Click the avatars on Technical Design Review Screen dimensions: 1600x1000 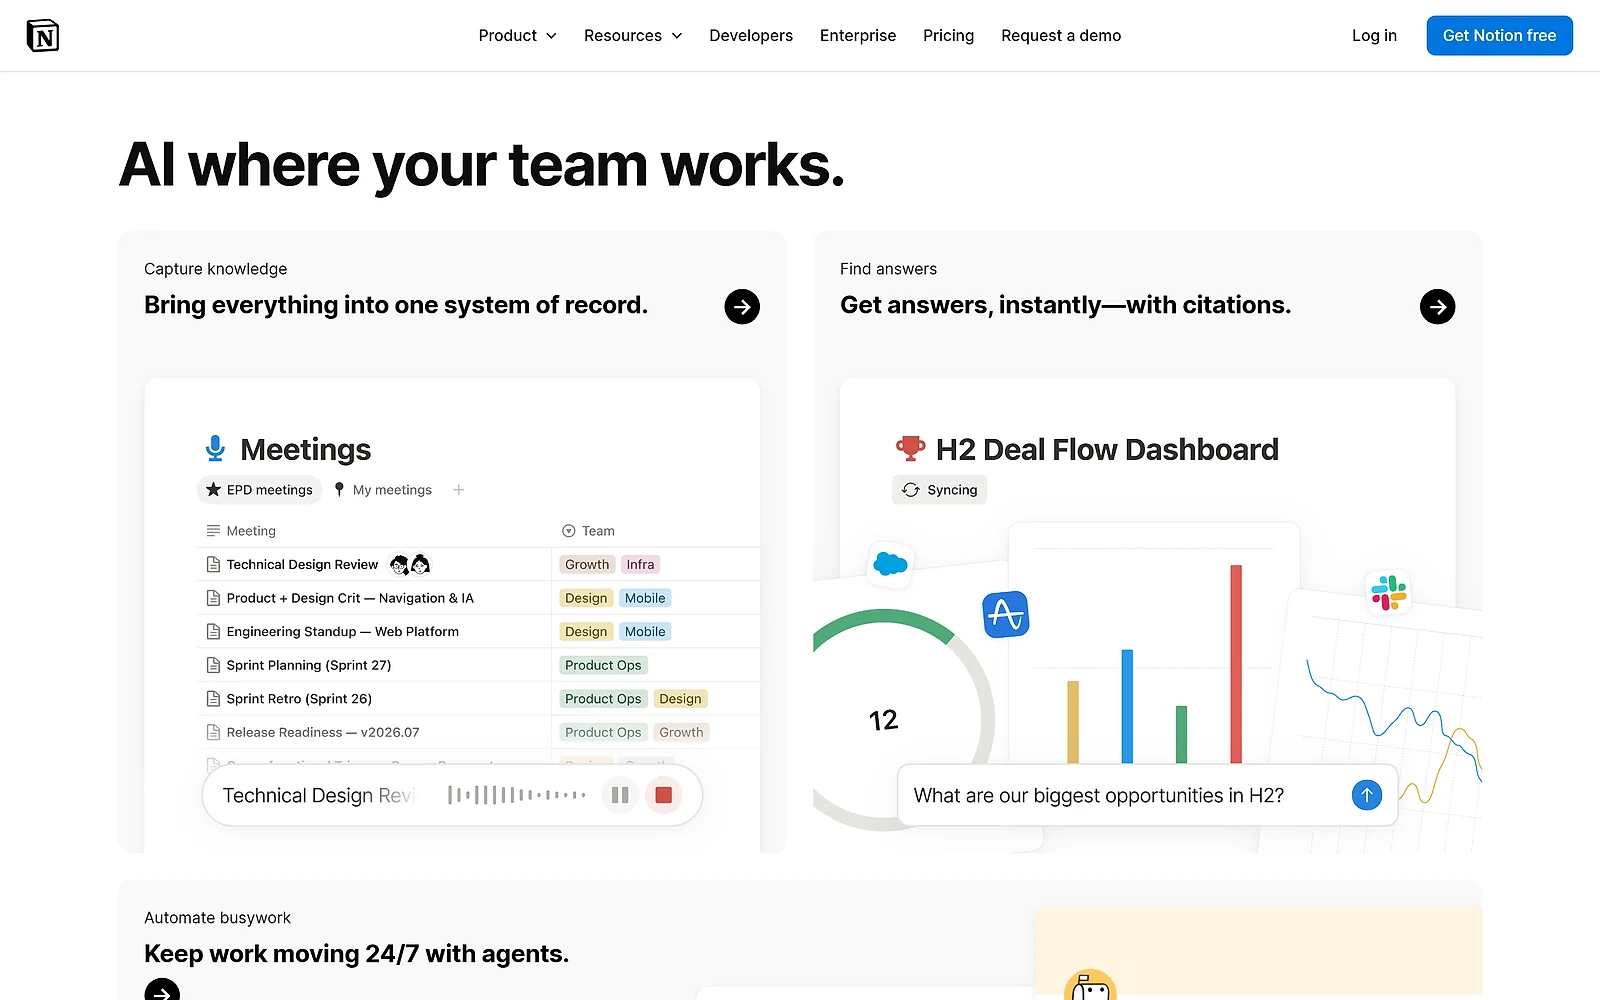(x=410, y=565)
